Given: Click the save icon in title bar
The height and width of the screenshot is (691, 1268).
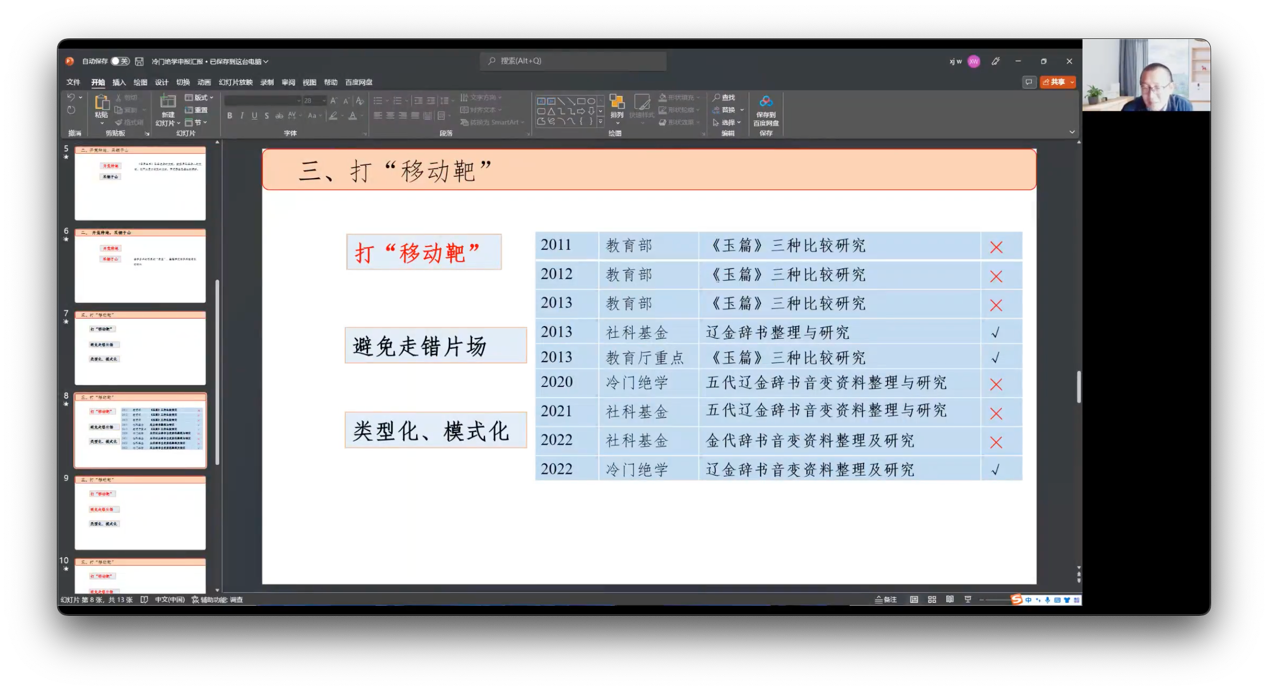Looking at the screenshot, I should click(139, 61).
